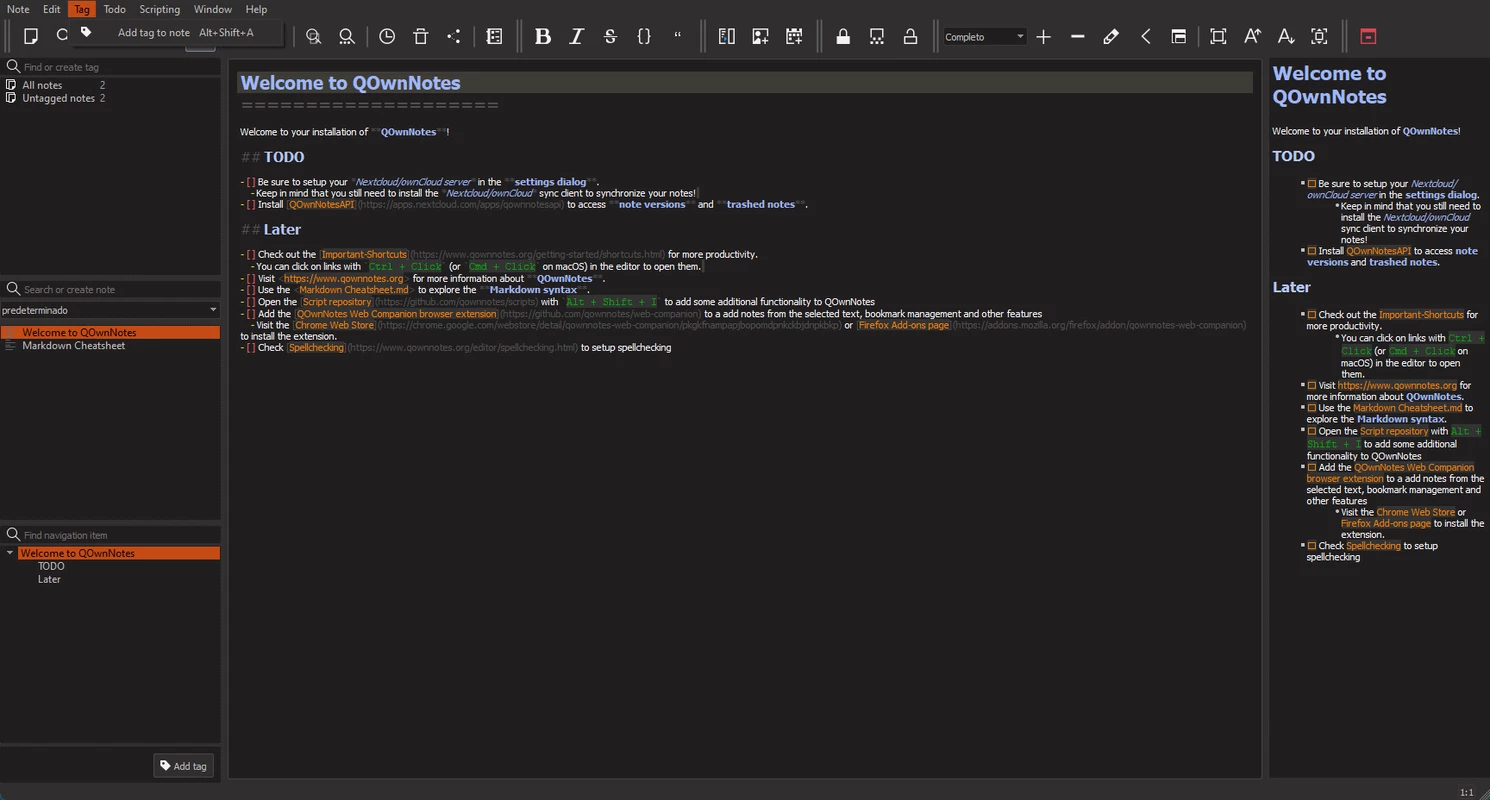The image size is (1490, 800).
Task: Open Firefox Add-ons page link in preview
Action: (1386, 523)
